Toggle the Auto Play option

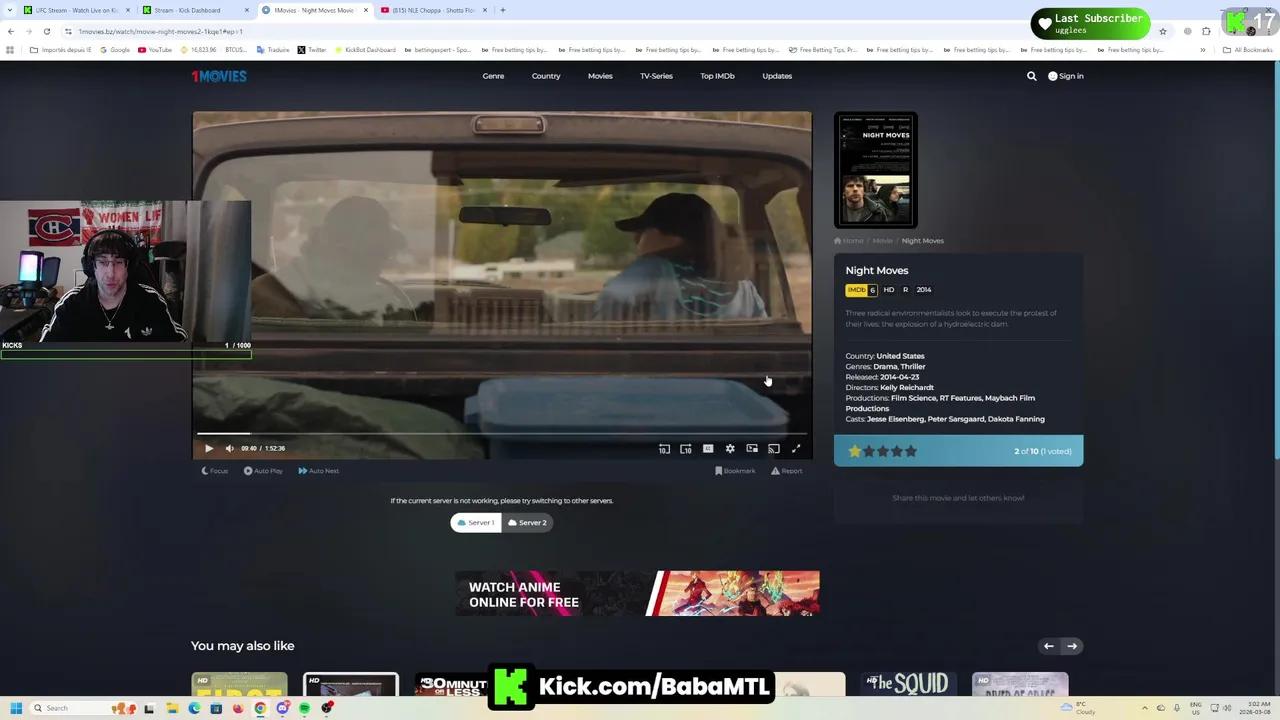[x=263, y=471]
